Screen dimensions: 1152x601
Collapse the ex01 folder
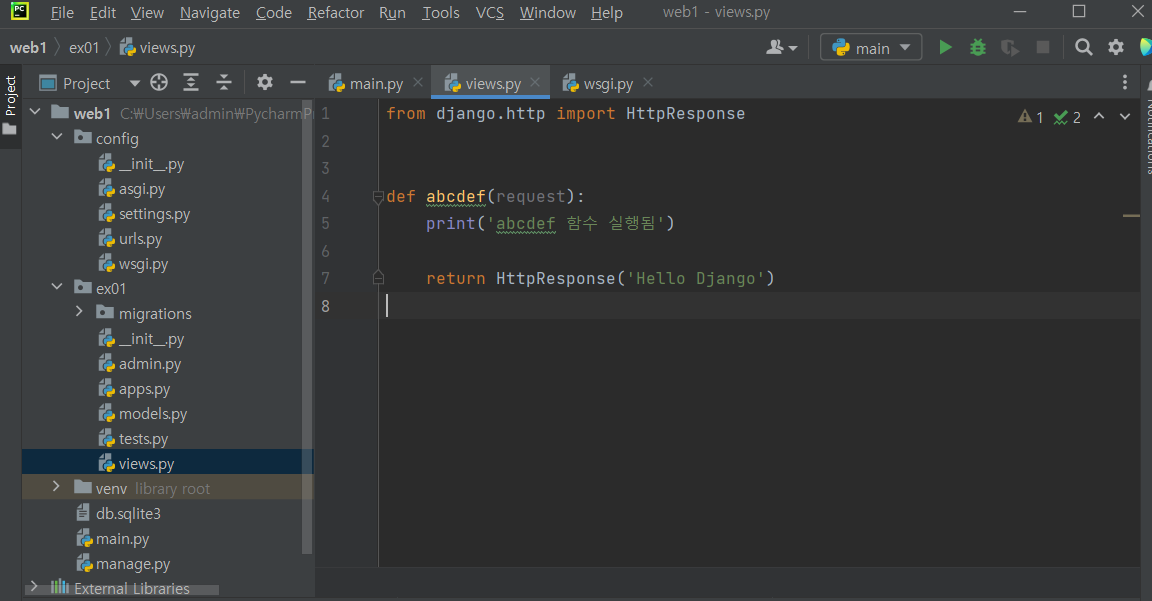[57, 287]
